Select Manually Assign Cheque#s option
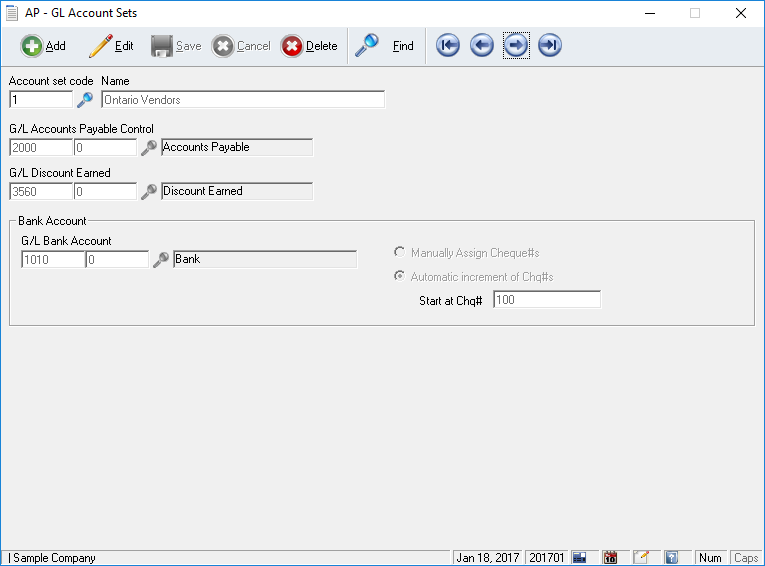The image size is (765, 566). pyautogui.click(x=401, y=253)
